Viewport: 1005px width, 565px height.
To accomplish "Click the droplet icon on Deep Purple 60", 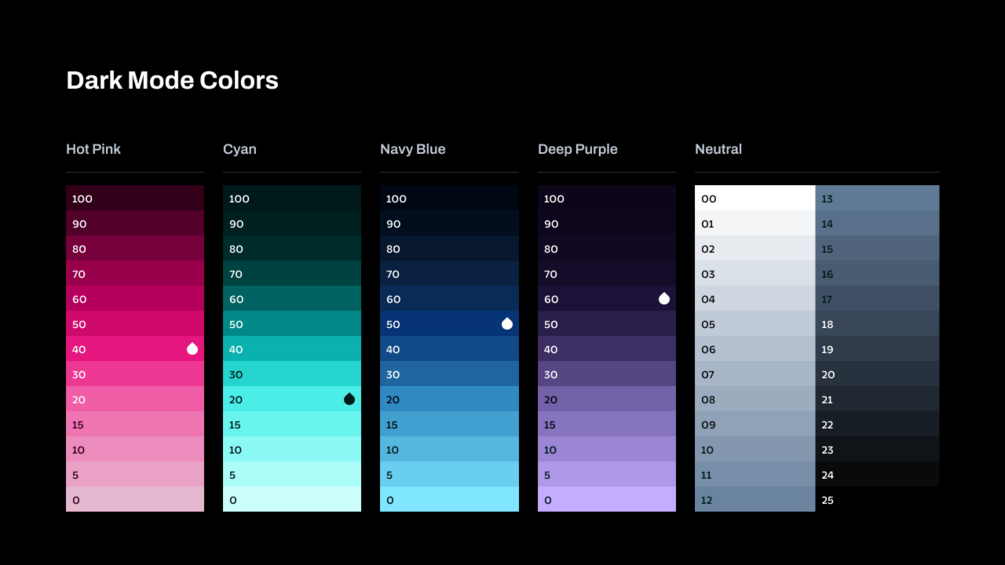I will pyautogui.click(x=664, y=299).
